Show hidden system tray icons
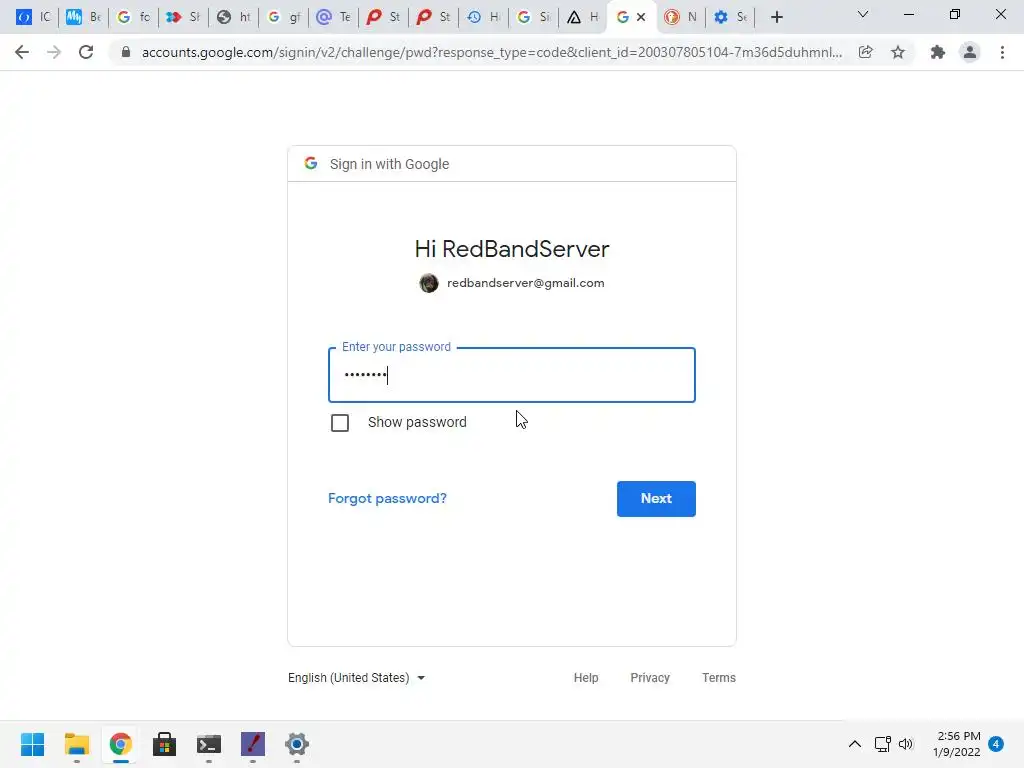The width and height of the screenshot is (1024, 768). tap(854, 744)
